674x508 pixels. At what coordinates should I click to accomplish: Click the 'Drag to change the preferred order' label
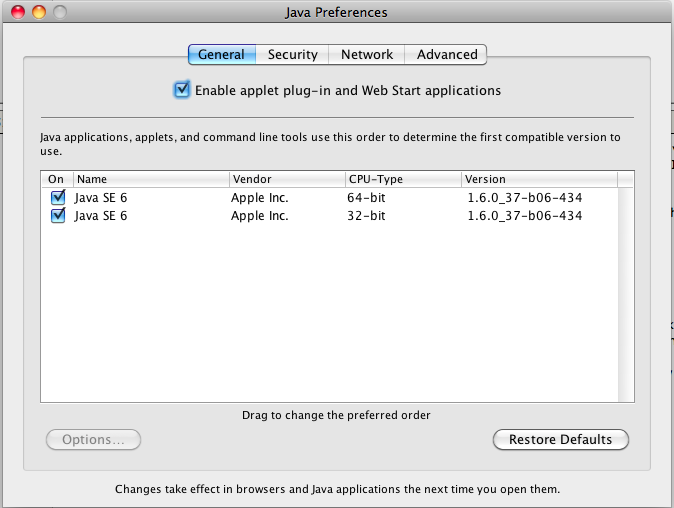[x=336, y=415]
